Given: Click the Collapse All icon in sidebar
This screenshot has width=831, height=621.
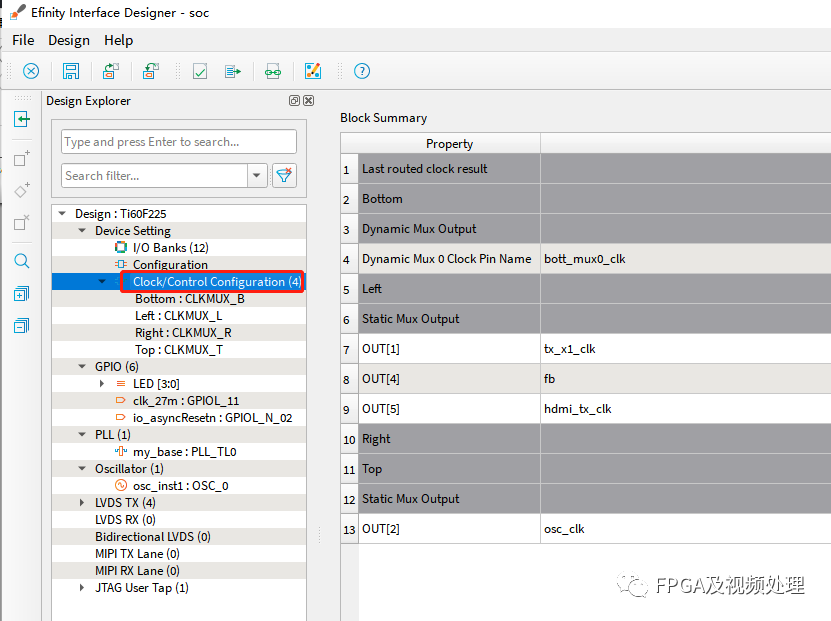Looking at the screenshot, I should point(21,326).
